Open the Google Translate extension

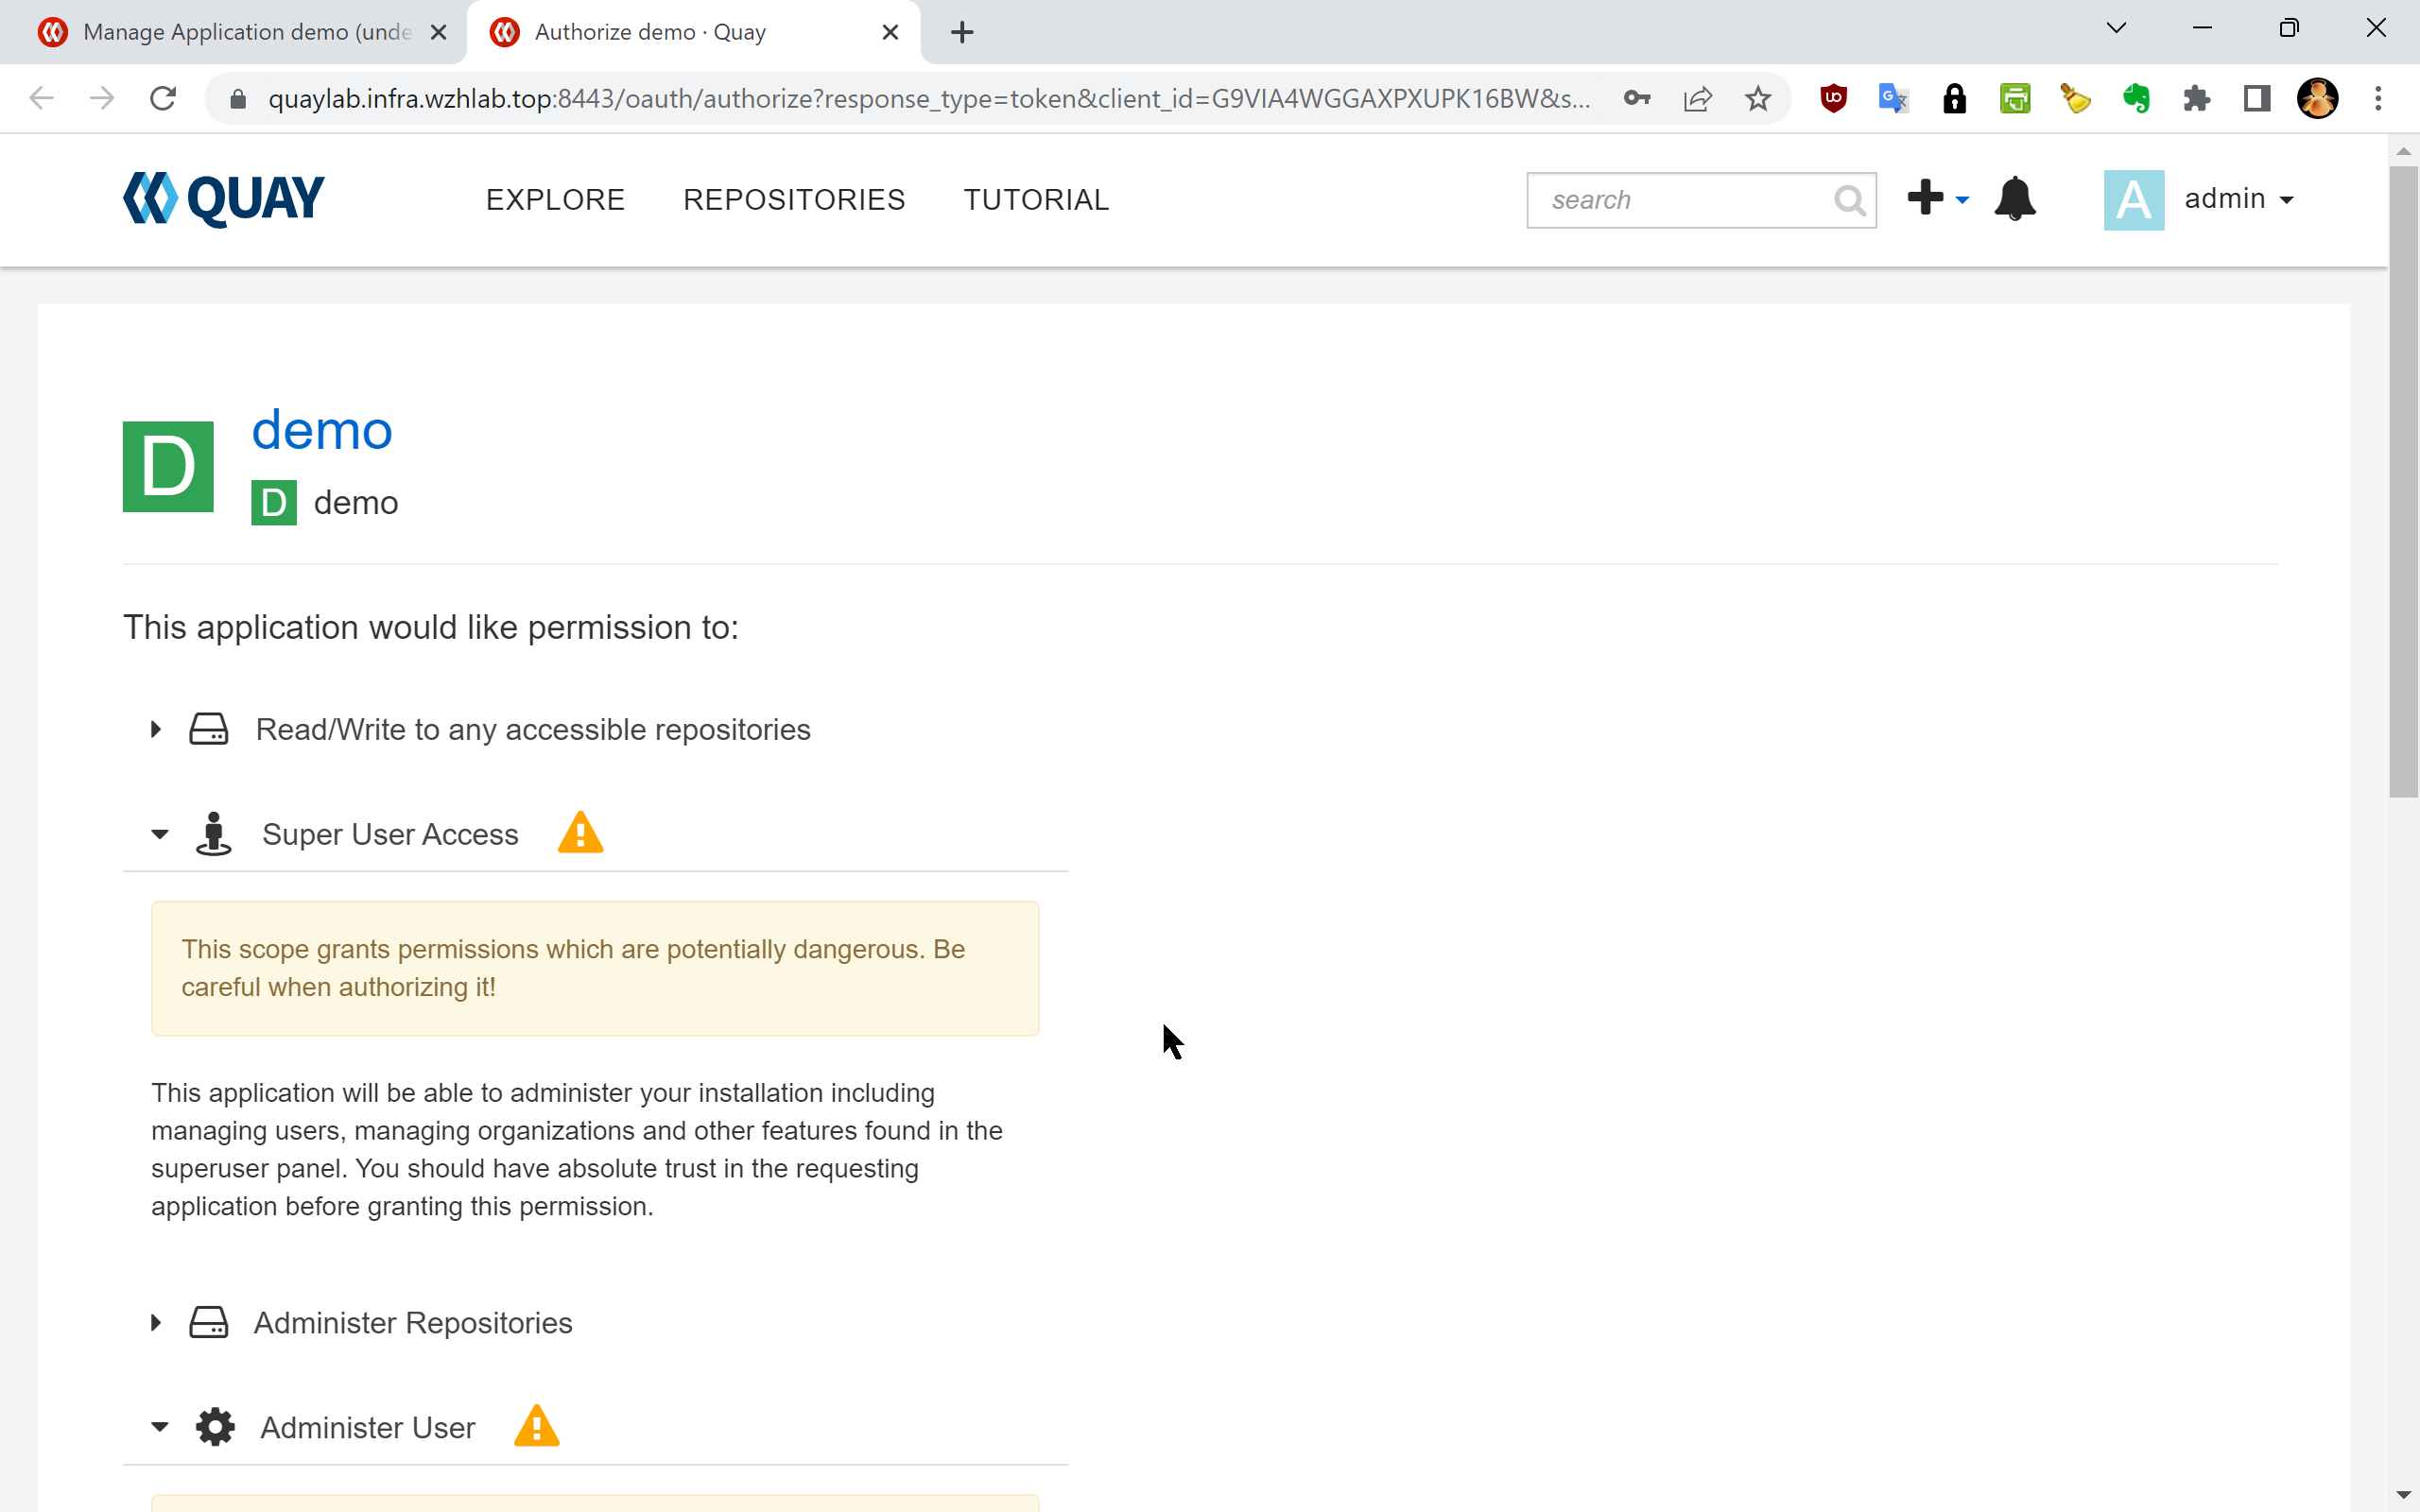click(1893, 98)
